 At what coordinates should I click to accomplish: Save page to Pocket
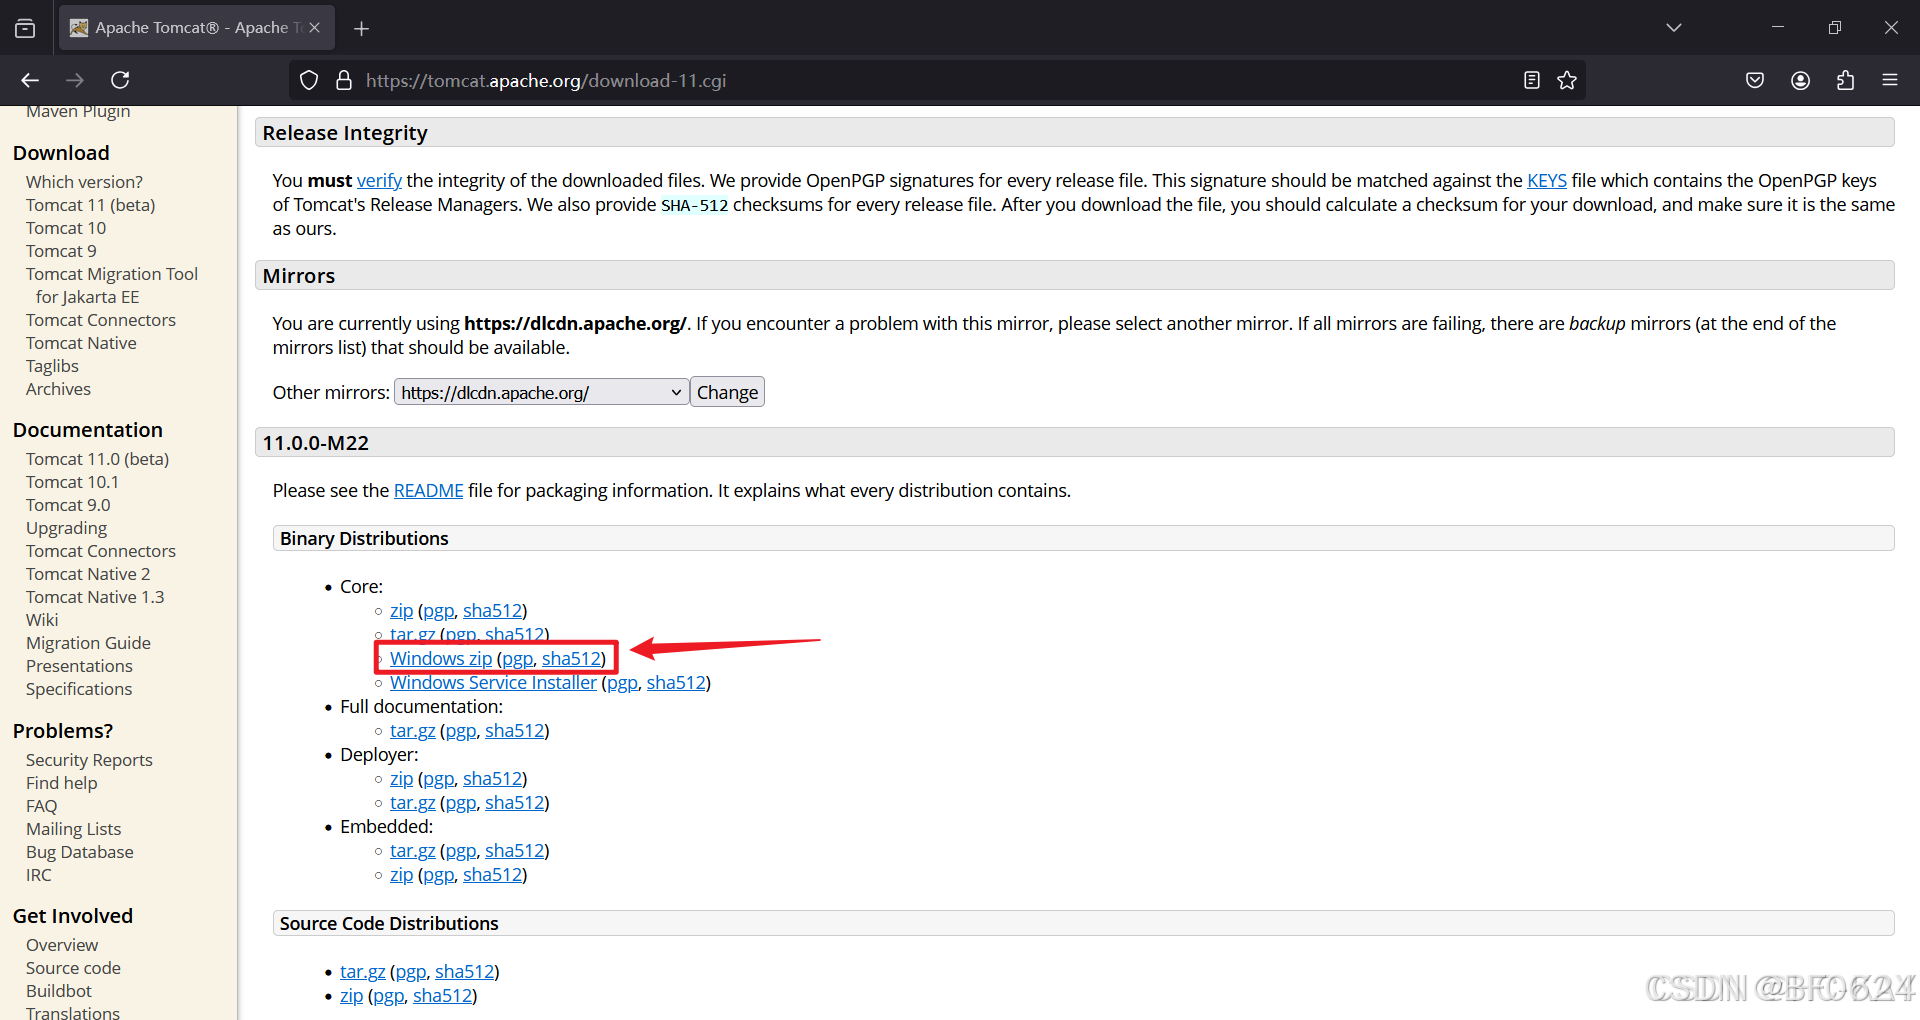coord(1754,80)
